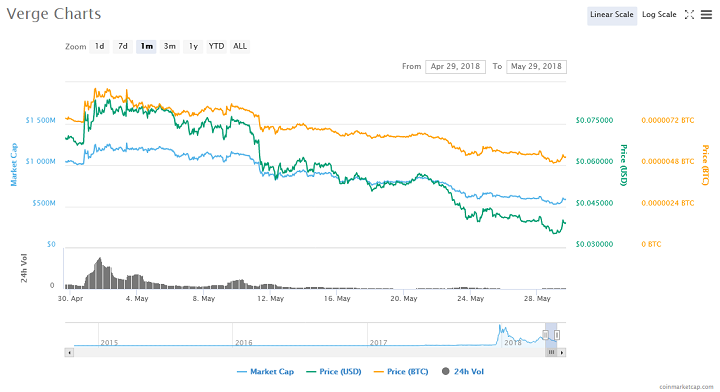The width and height of the screenshot is (720, 392).
Task: Click the $500M axis label
Action: pos(44,203)
